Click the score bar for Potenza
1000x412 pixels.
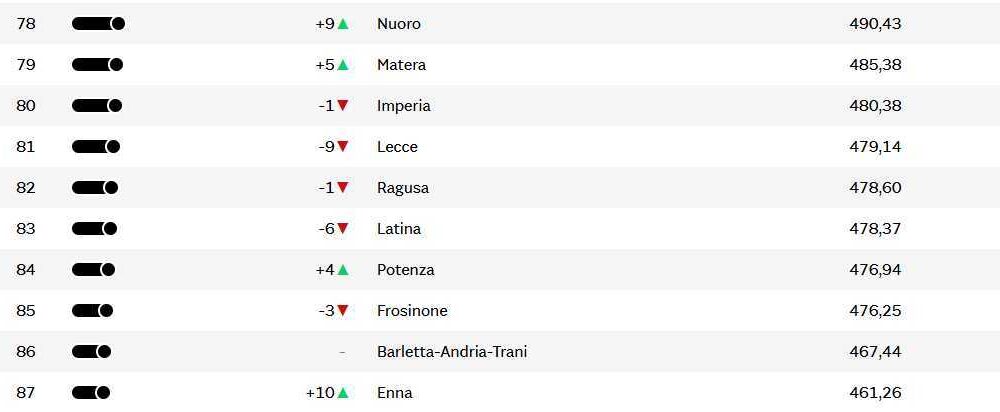[x=93, y=270]
